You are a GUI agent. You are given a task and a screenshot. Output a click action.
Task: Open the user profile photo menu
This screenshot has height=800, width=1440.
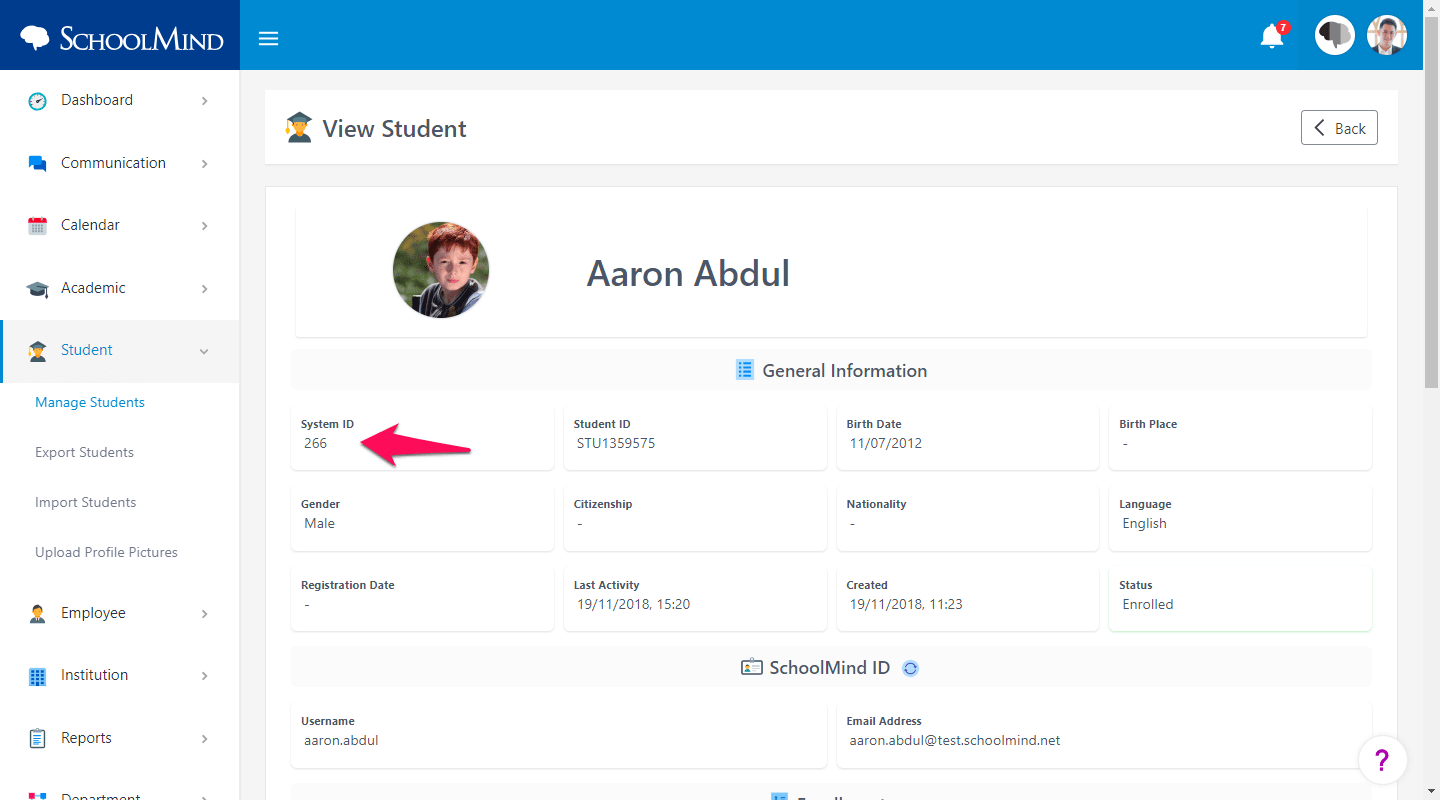pos(1386,35)
